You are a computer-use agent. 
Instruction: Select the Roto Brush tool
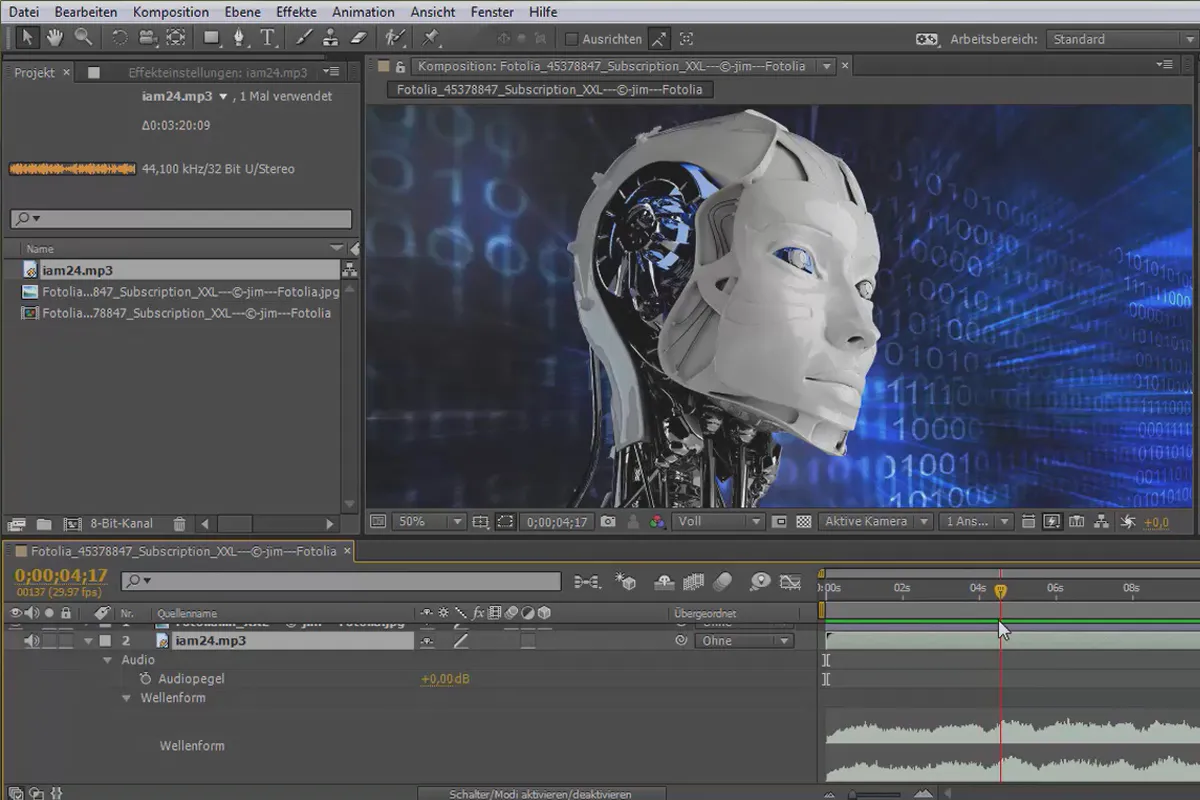coord(396,38)
